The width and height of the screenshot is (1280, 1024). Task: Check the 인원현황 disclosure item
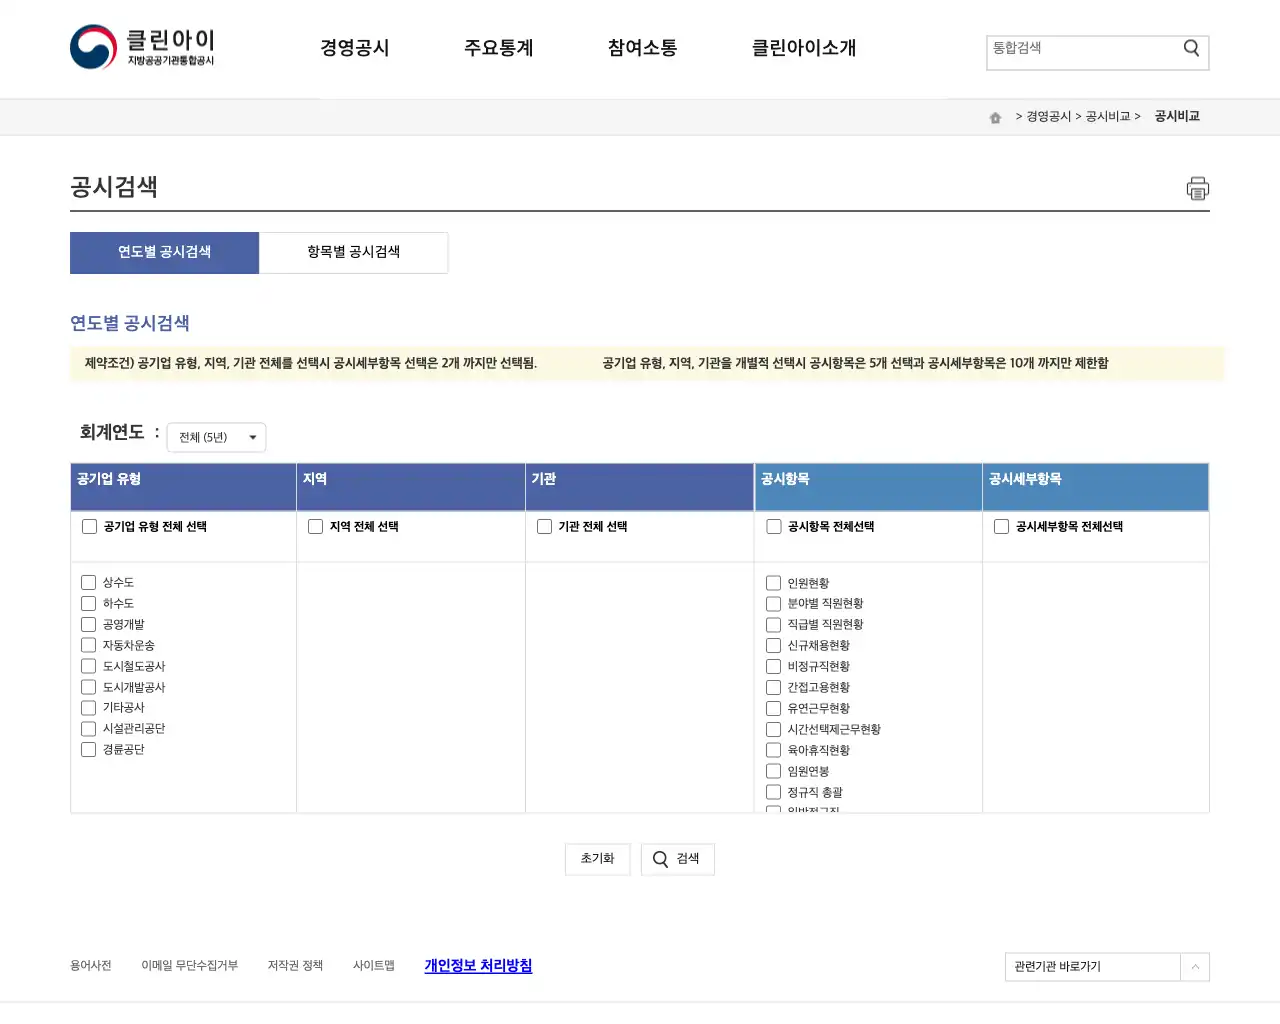click(773, 582)
